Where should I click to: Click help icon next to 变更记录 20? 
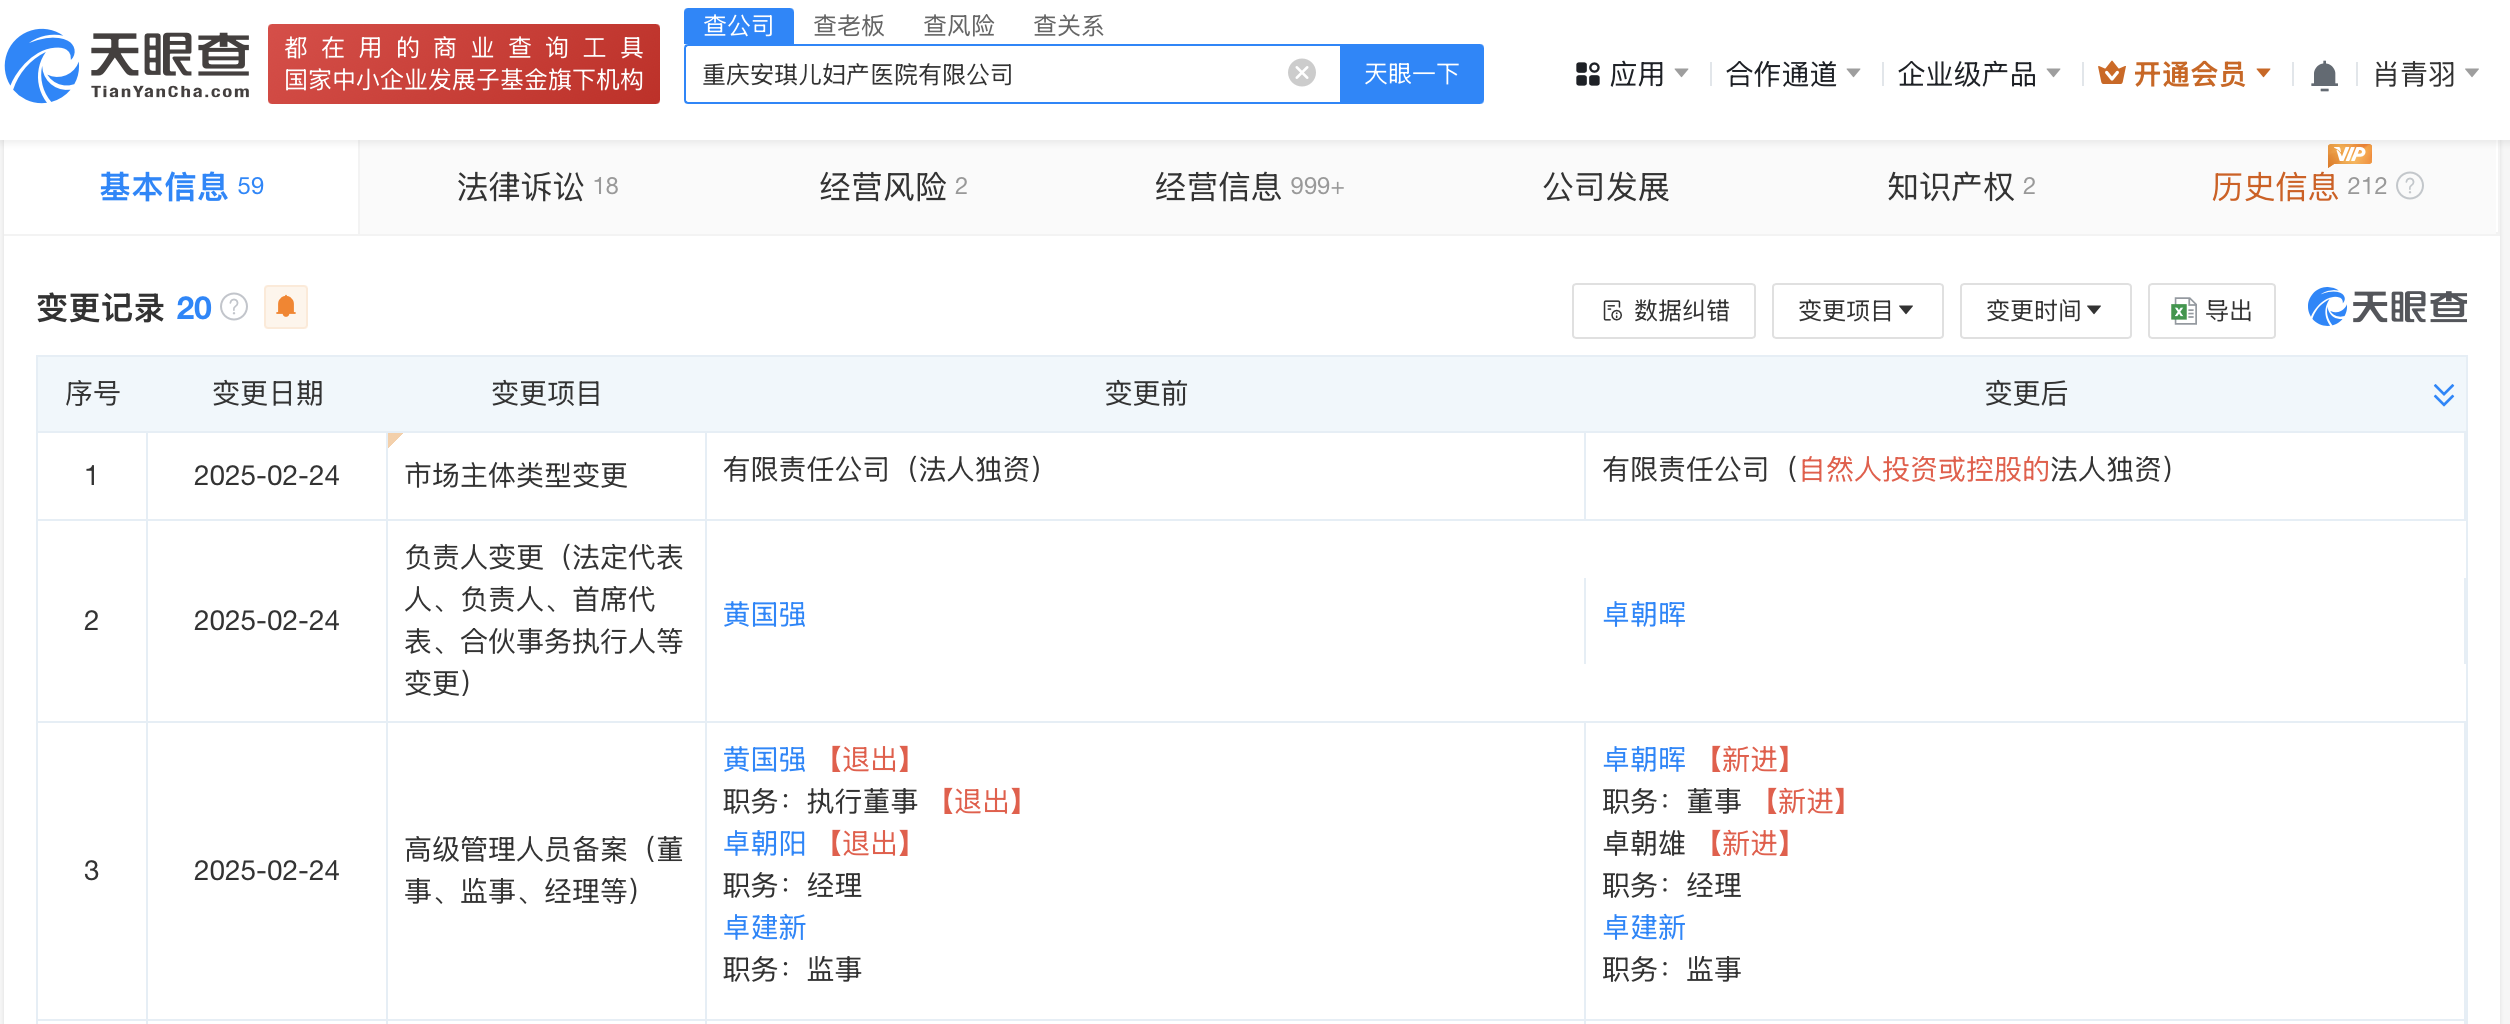pyautogui.click(x=234, y=307)
